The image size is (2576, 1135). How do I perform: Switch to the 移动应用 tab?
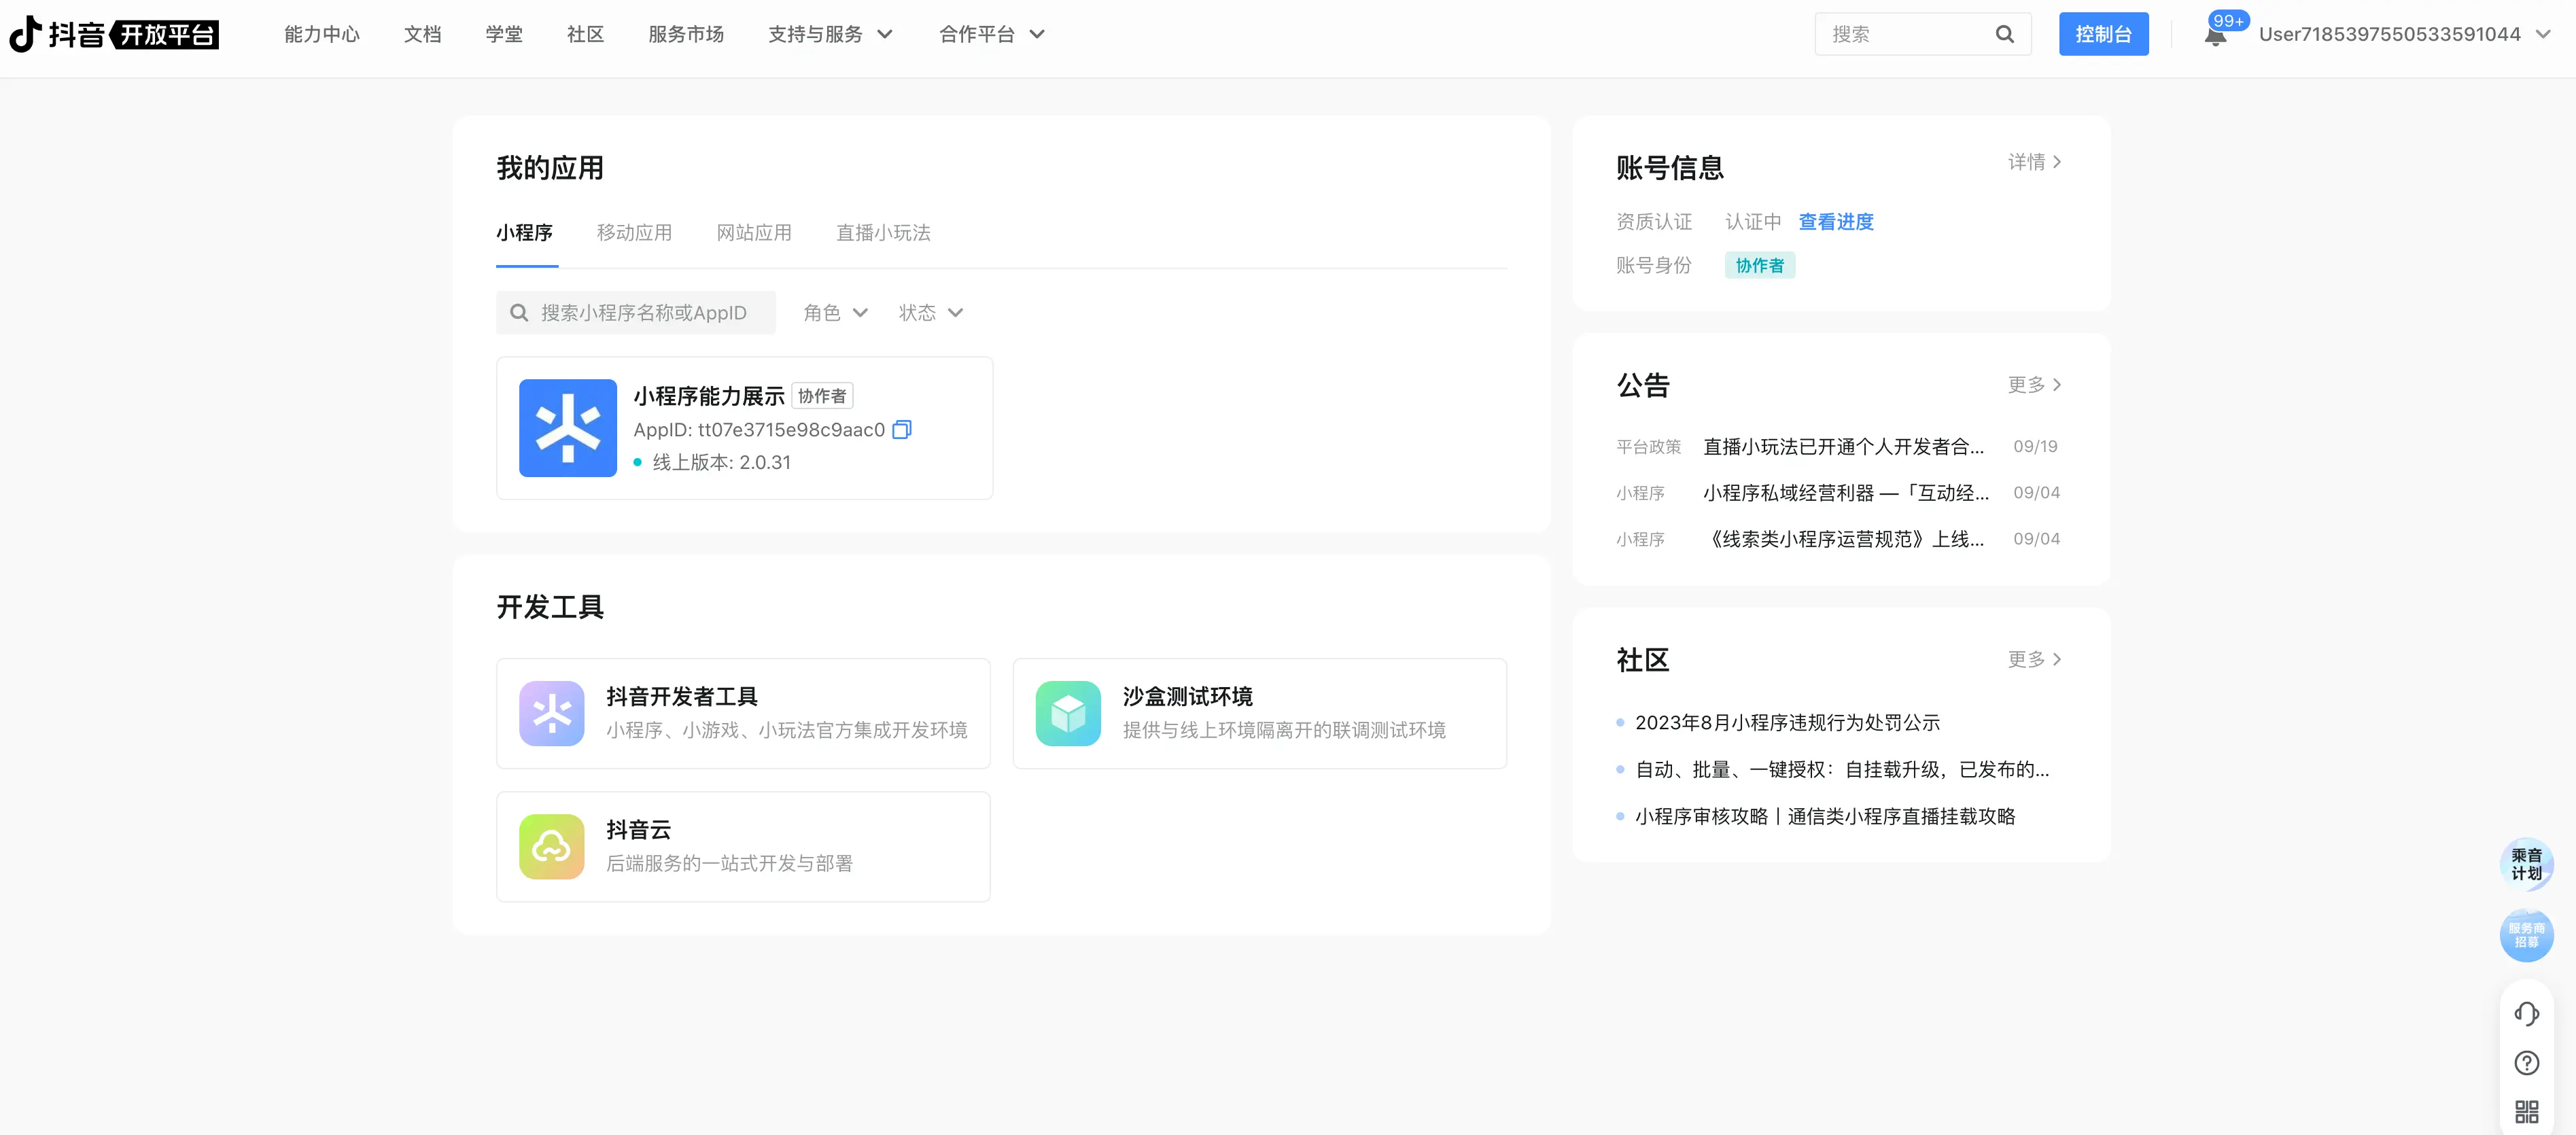634,232
